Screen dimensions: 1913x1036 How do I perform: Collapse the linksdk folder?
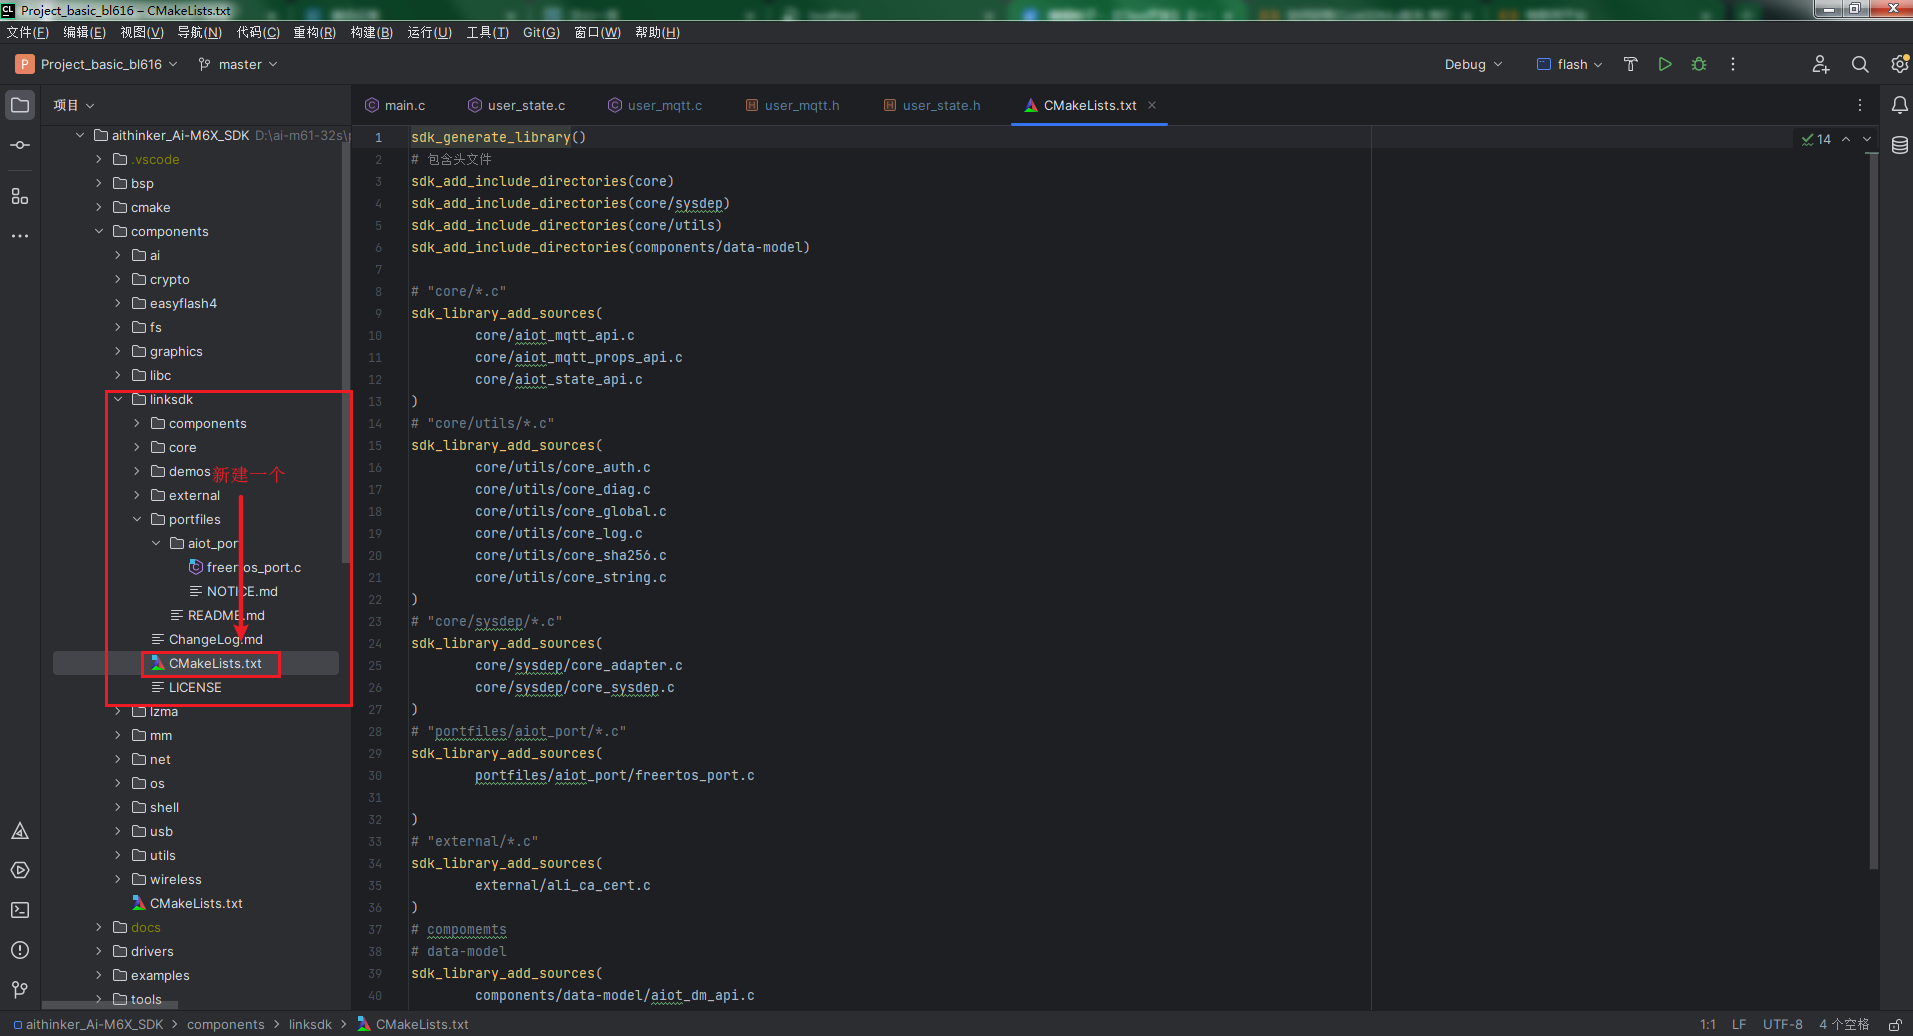click(x=118, y=399)
